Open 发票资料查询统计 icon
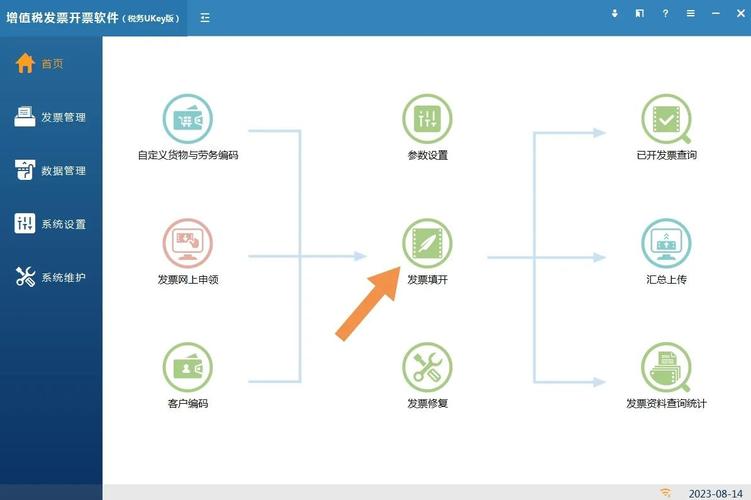Viewport: 751px width, 500px height. pyautogui.click(x=666, y=367)
